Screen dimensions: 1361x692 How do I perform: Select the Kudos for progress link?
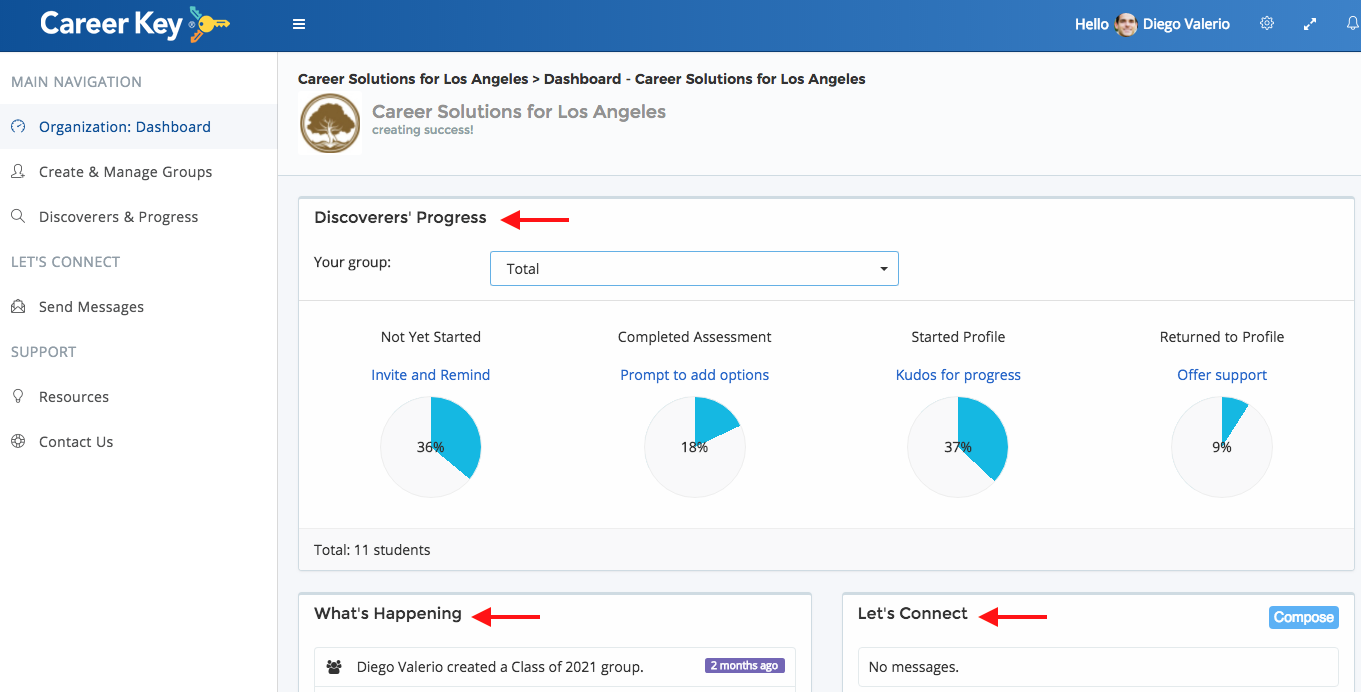point(958,375)
